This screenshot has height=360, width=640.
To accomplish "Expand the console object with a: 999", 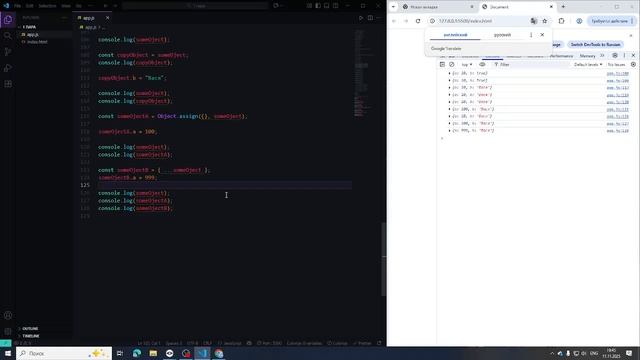I will point(450,131).
